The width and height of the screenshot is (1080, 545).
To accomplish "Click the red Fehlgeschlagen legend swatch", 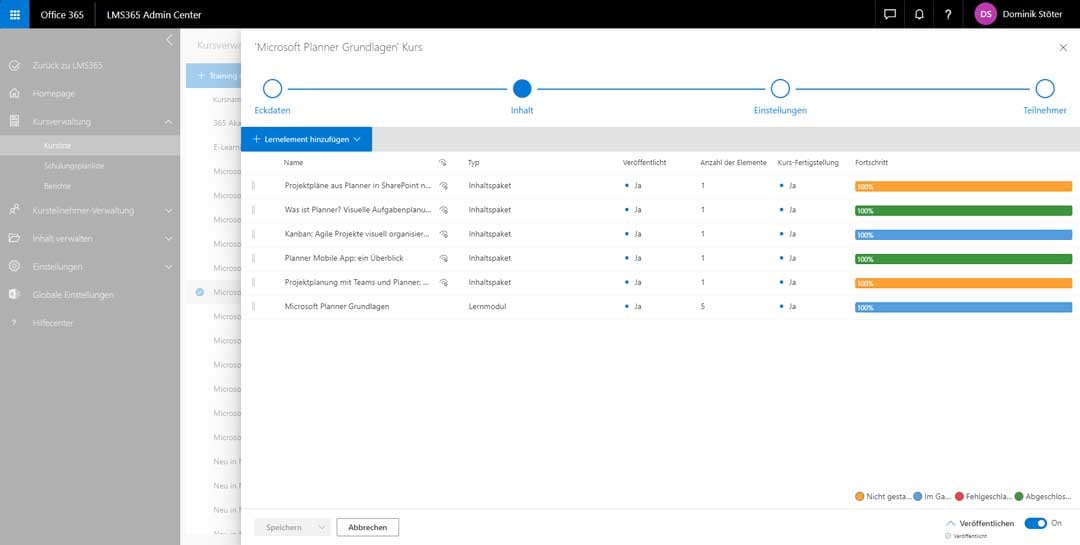I will coord(959,496).
